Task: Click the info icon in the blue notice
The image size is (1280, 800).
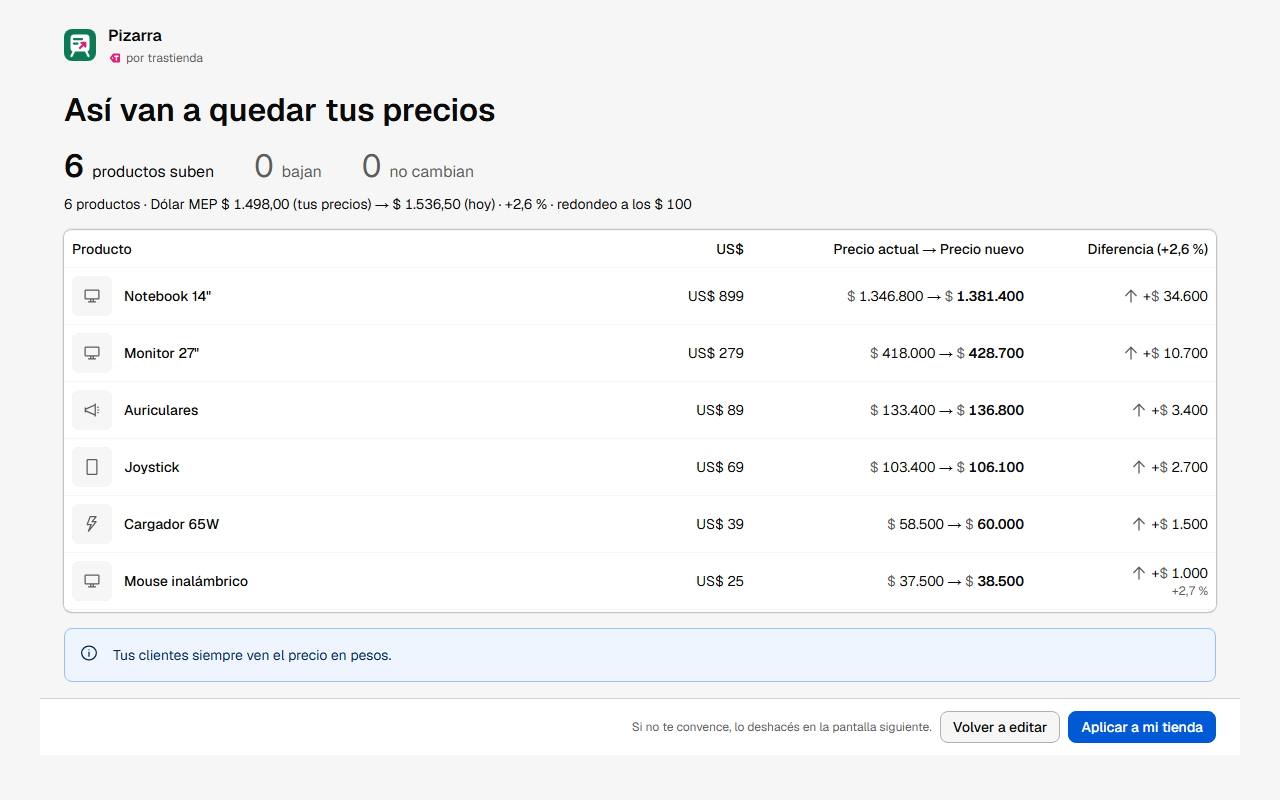Action: coord(89,654)
